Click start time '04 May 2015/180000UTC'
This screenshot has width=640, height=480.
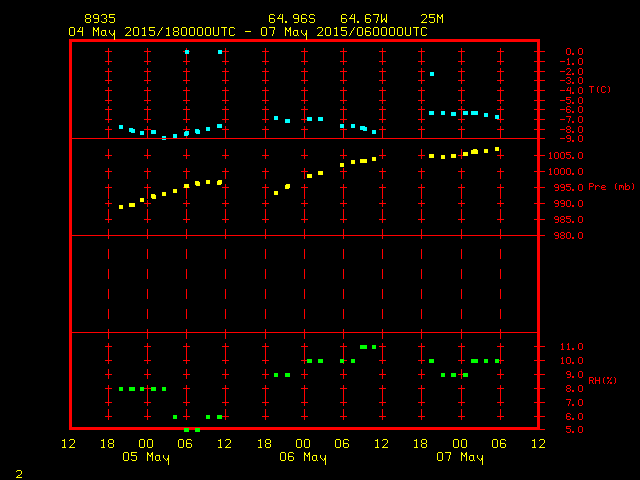[x=152, y=32]
